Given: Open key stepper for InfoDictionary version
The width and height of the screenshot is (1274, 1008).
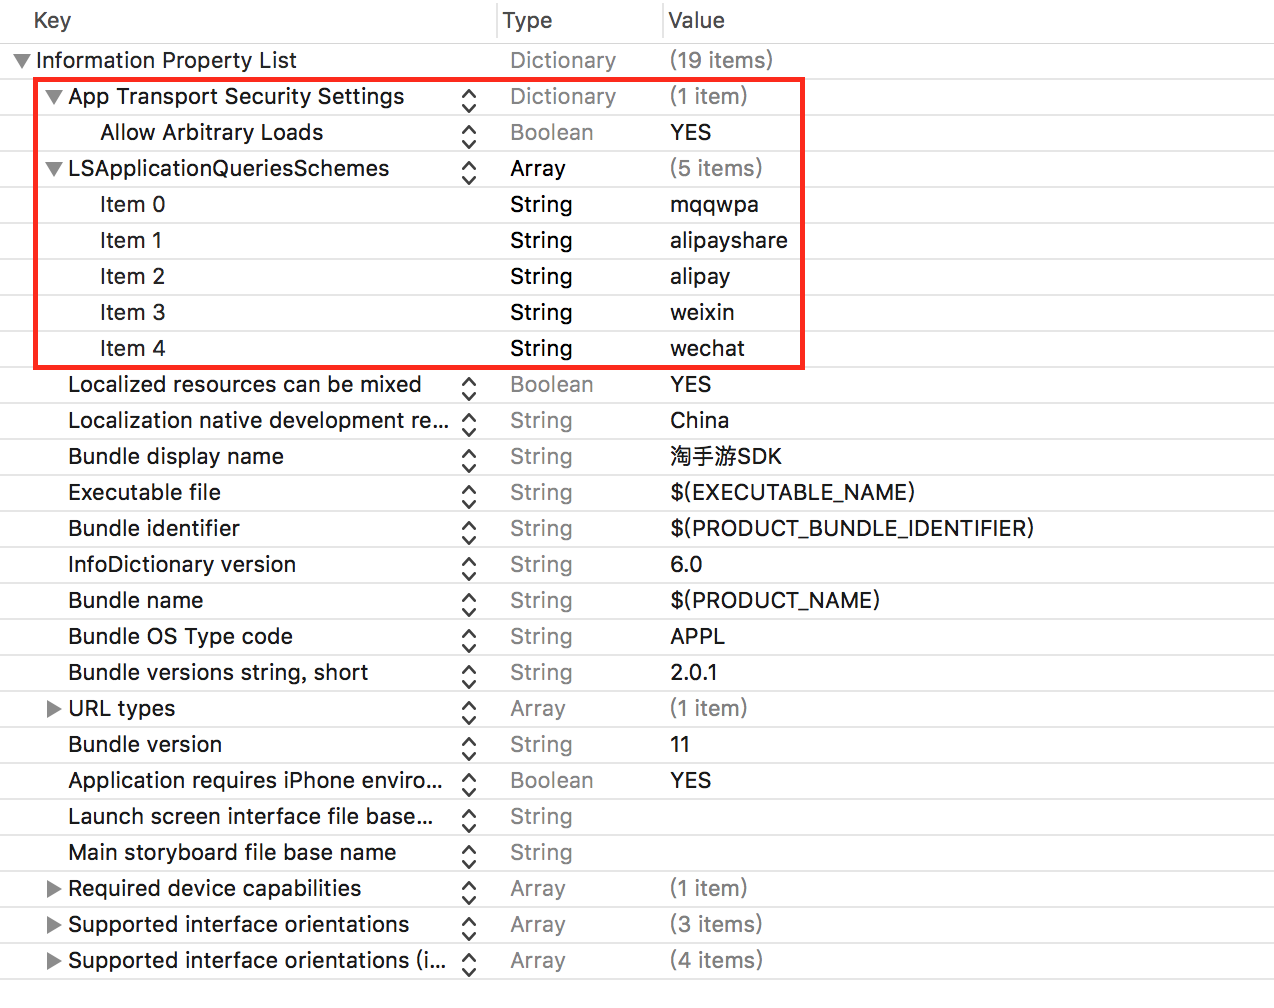Looking at the screenshot, I should click(469, 567).
